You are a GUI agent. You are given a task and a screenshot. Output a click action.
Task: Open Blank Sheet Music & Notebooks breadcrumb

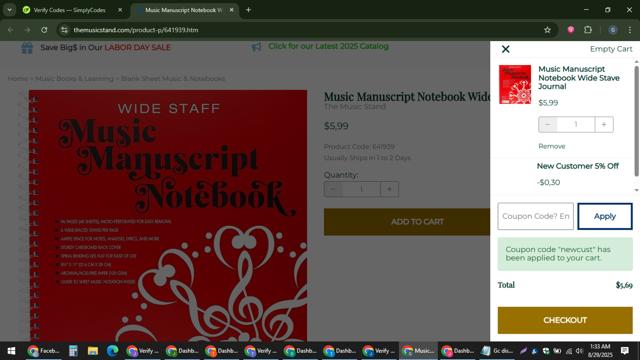(x=173, y=78)
